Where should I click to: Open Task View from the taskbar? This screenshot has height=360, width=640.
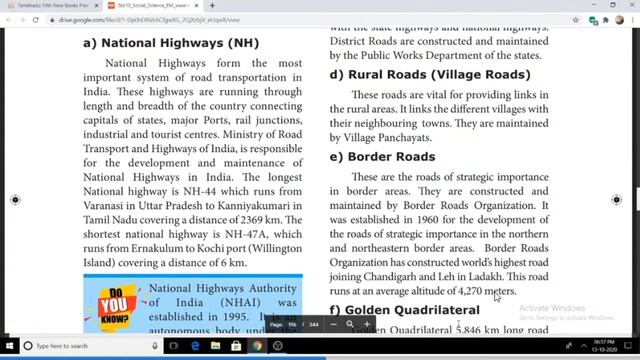coord(174,346)
